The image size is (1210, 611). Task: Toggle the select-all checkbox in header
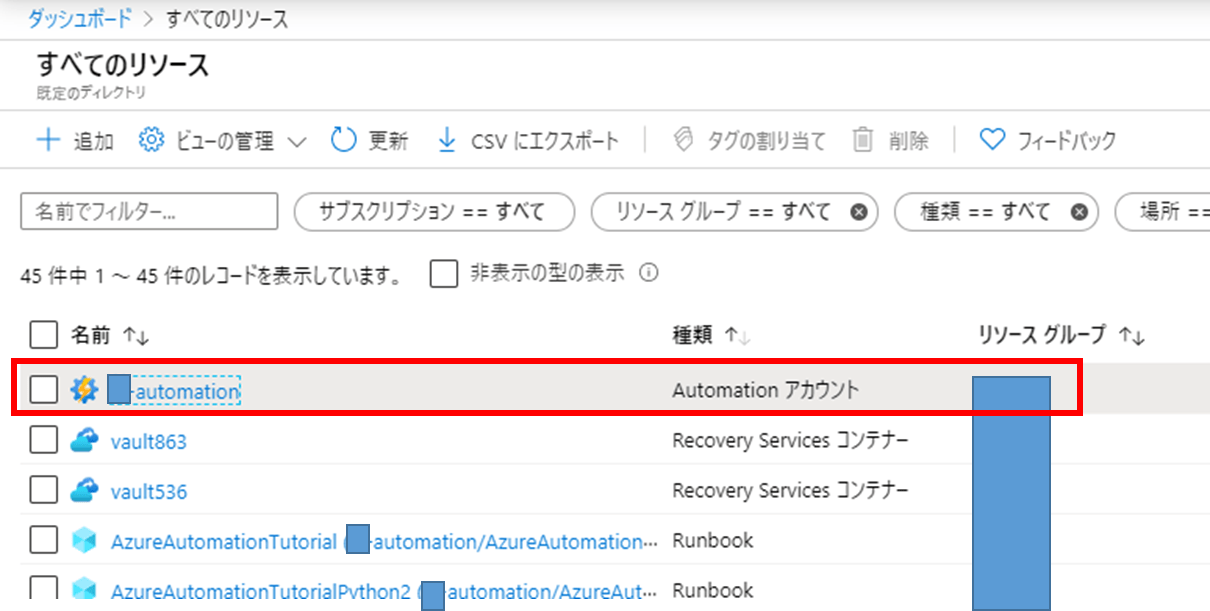pos(43,334)
